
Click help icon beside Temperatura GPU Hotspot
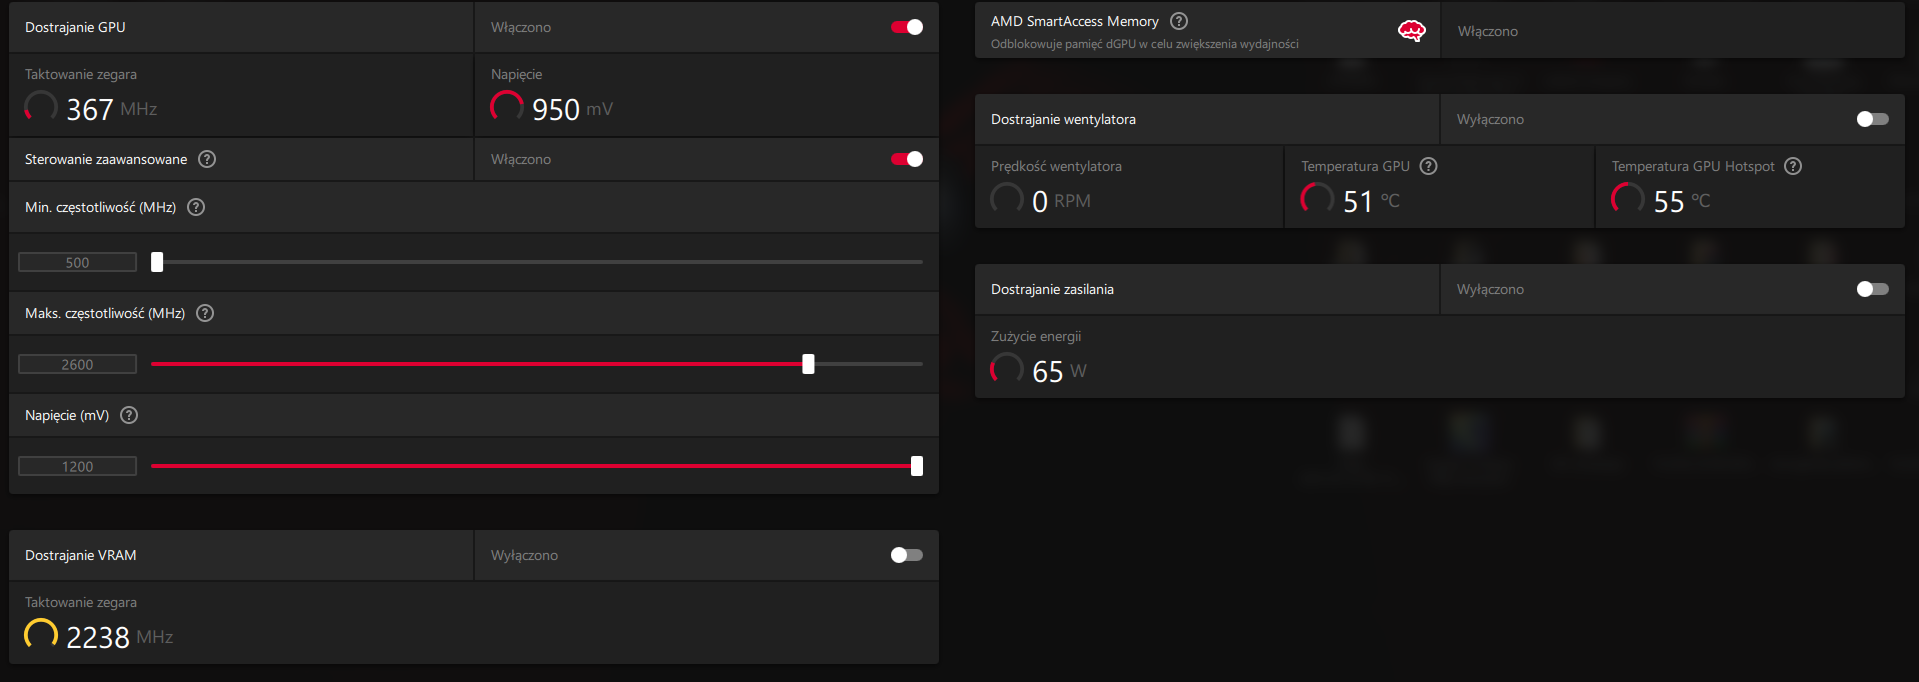pyautogui.click(x=1793, y=166)
